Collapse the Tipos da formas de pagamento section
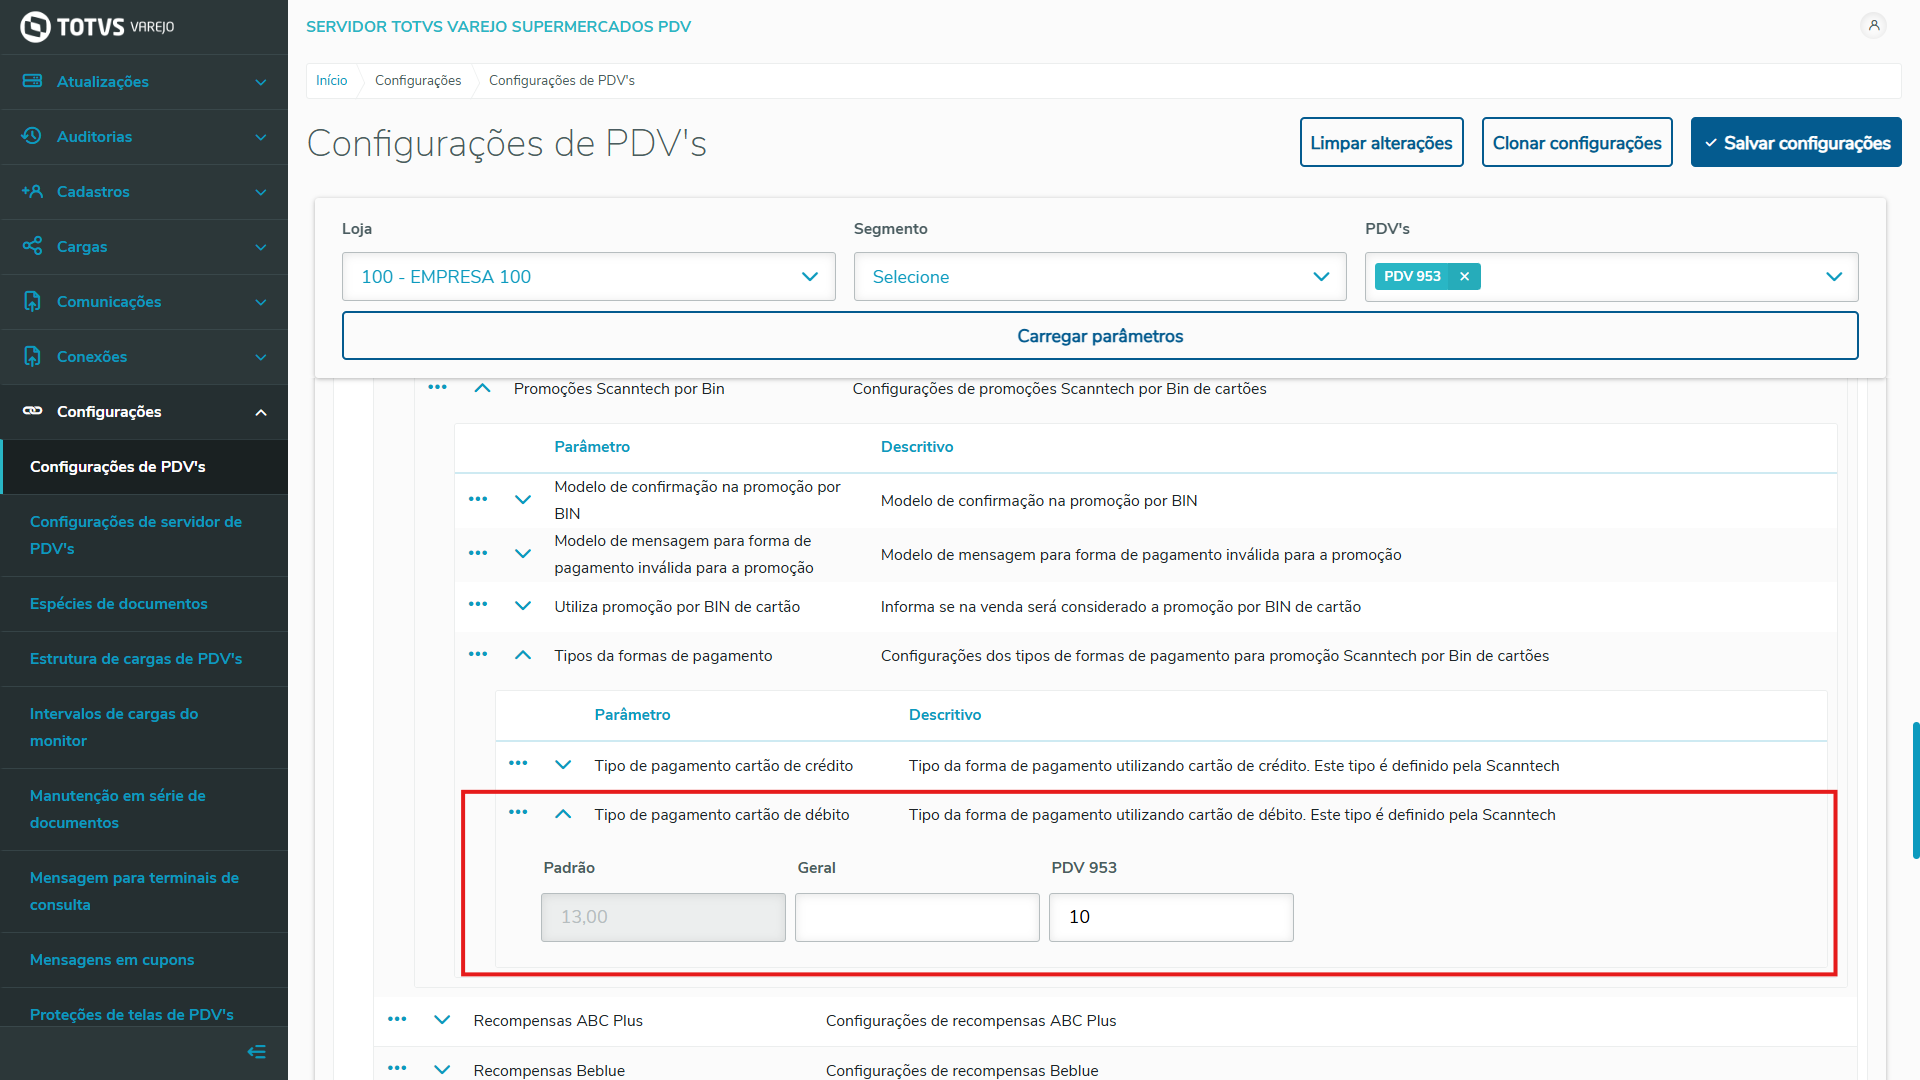Viewport: 1920px width, 1080px height. [x=523, y=655]
